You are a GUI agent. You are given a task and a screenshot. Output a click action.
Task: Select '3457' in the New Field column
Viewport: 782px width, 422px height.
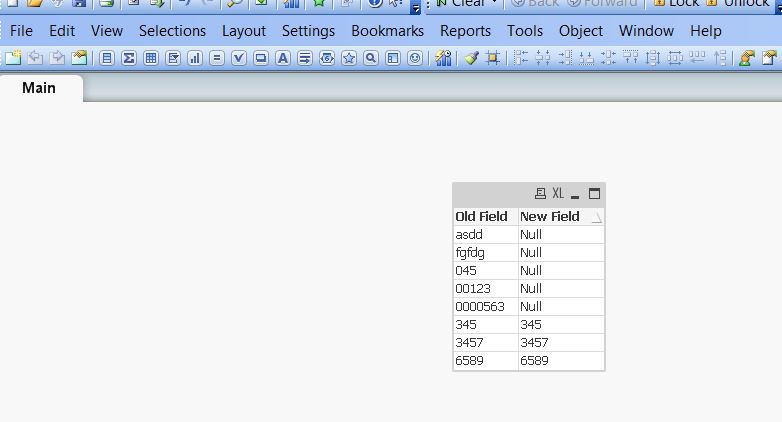561,343
